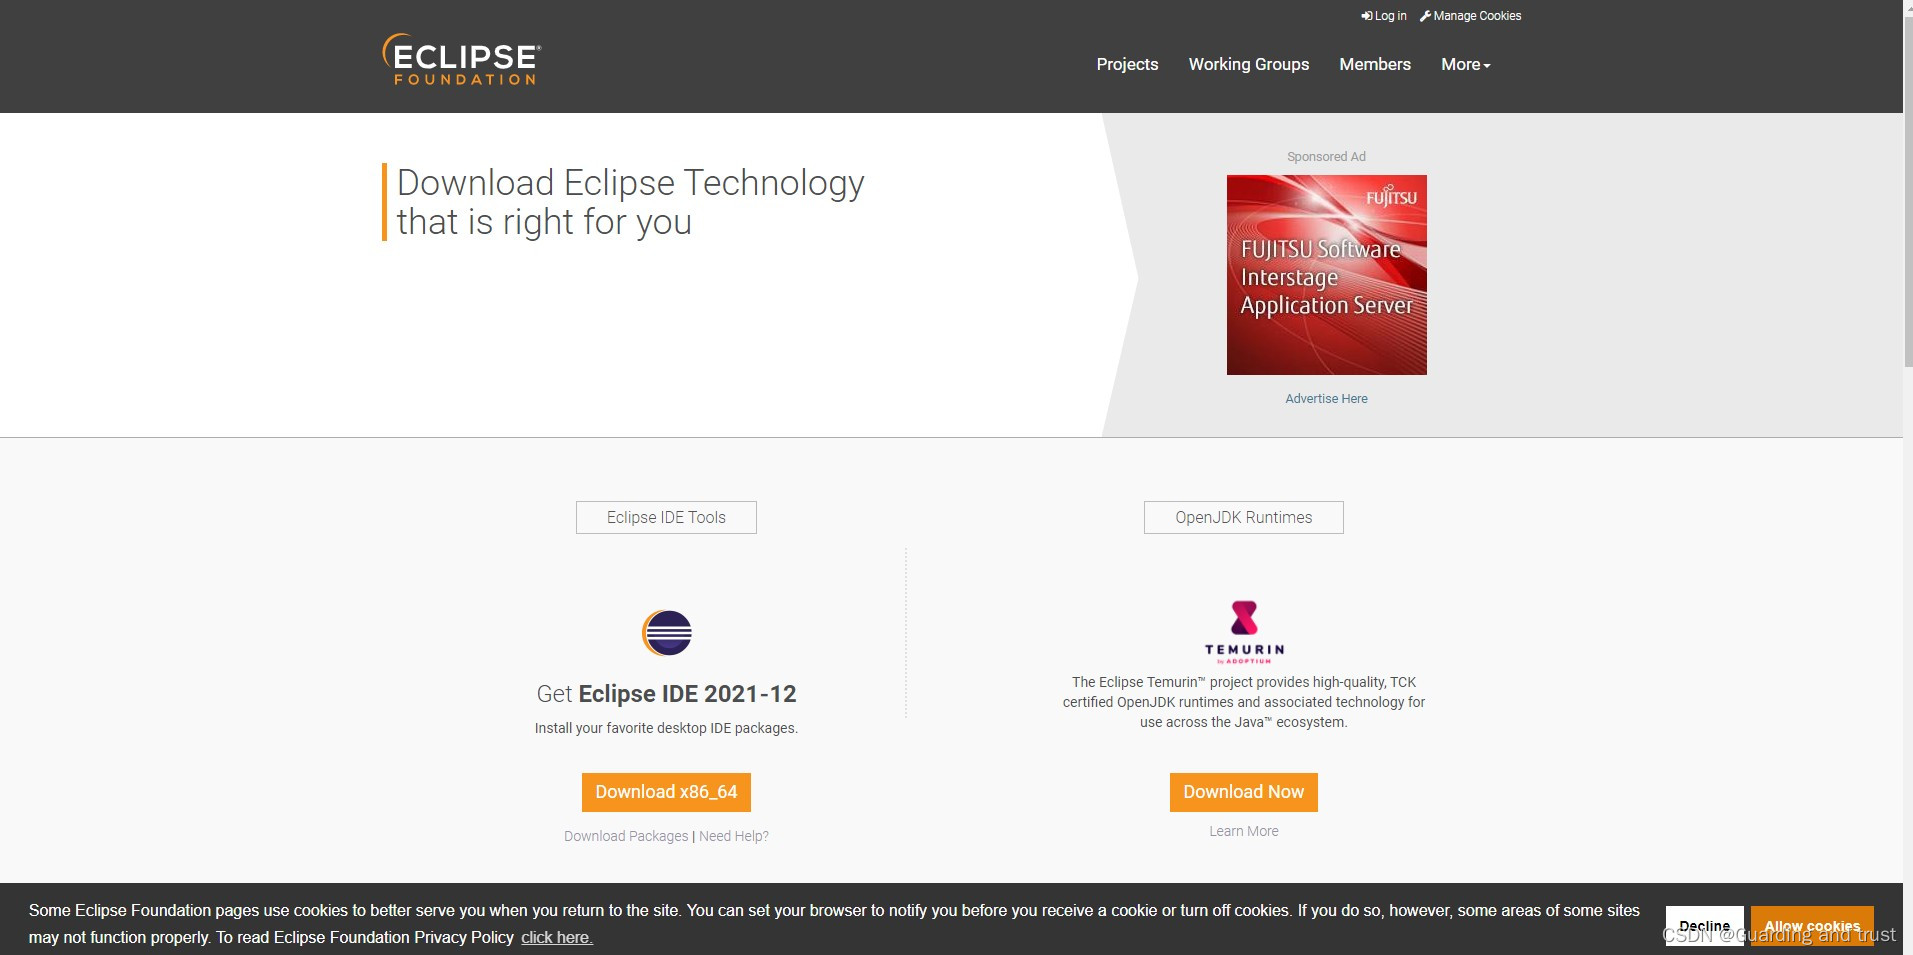Viewport: 1913px width, 955px height.
Task: Open the Learn More link under Temurin
Action: [x=1244, y=831]
